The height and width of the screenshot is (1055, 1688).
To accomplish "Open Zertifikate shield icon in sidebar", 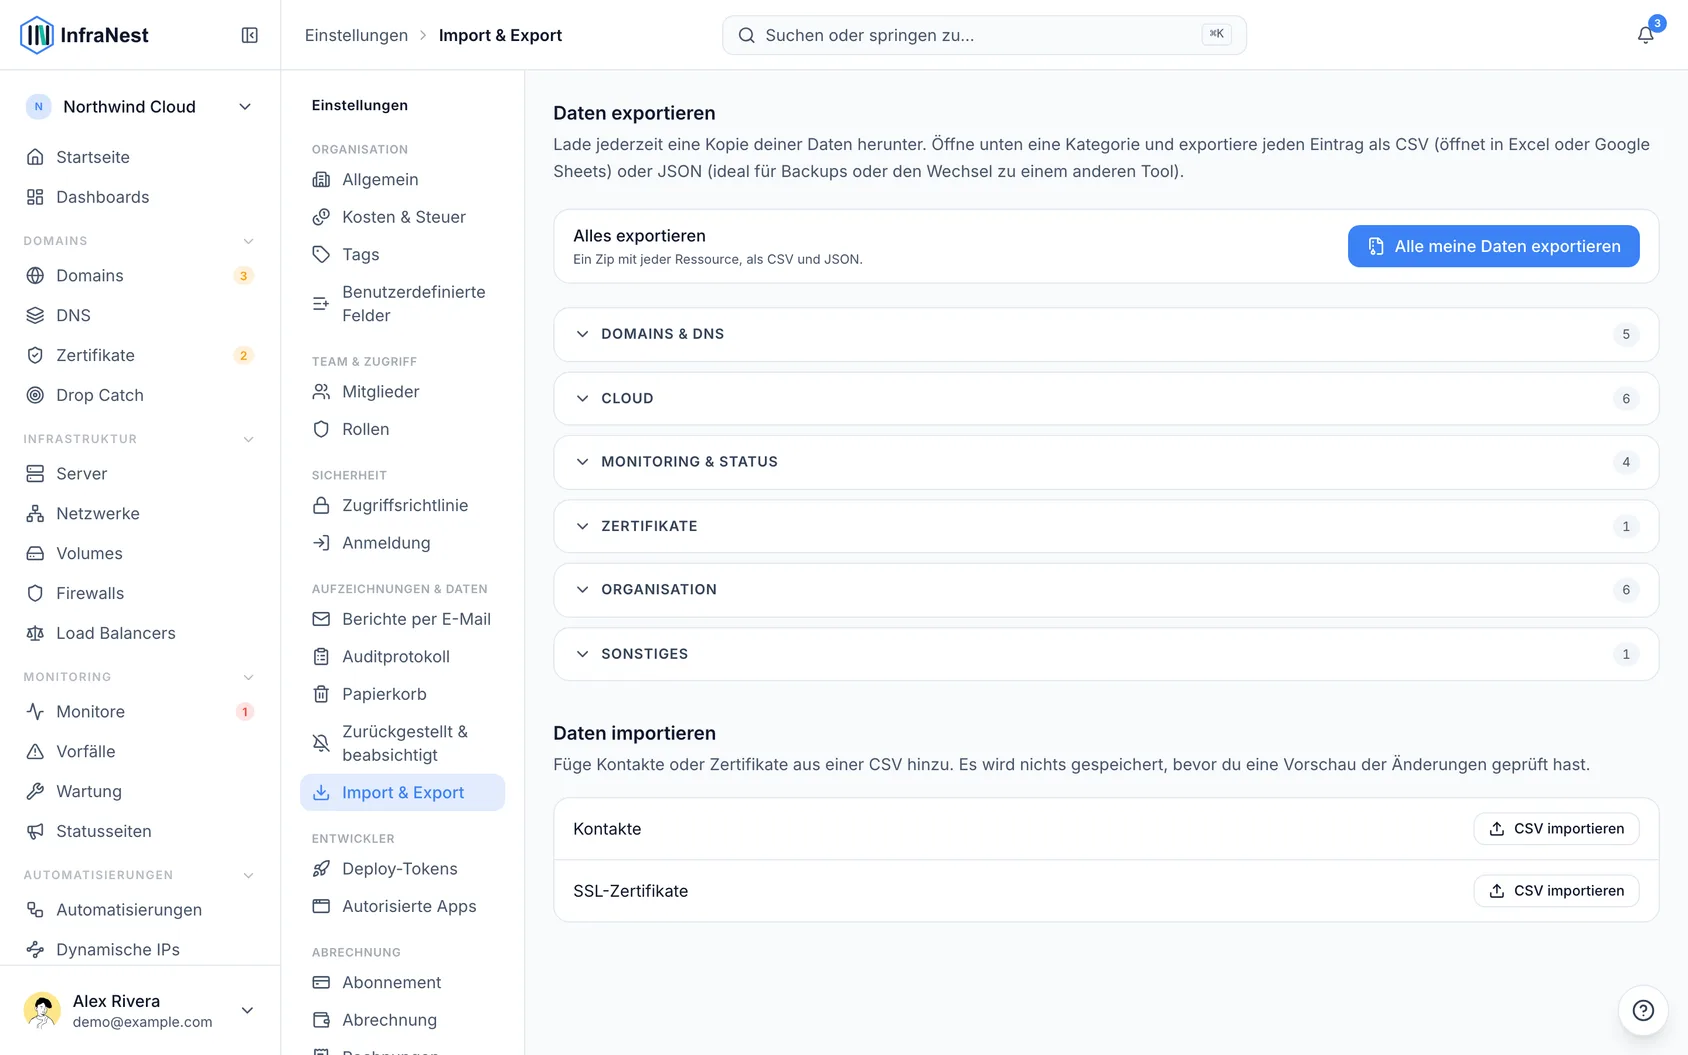I will [x=35, y=355].
